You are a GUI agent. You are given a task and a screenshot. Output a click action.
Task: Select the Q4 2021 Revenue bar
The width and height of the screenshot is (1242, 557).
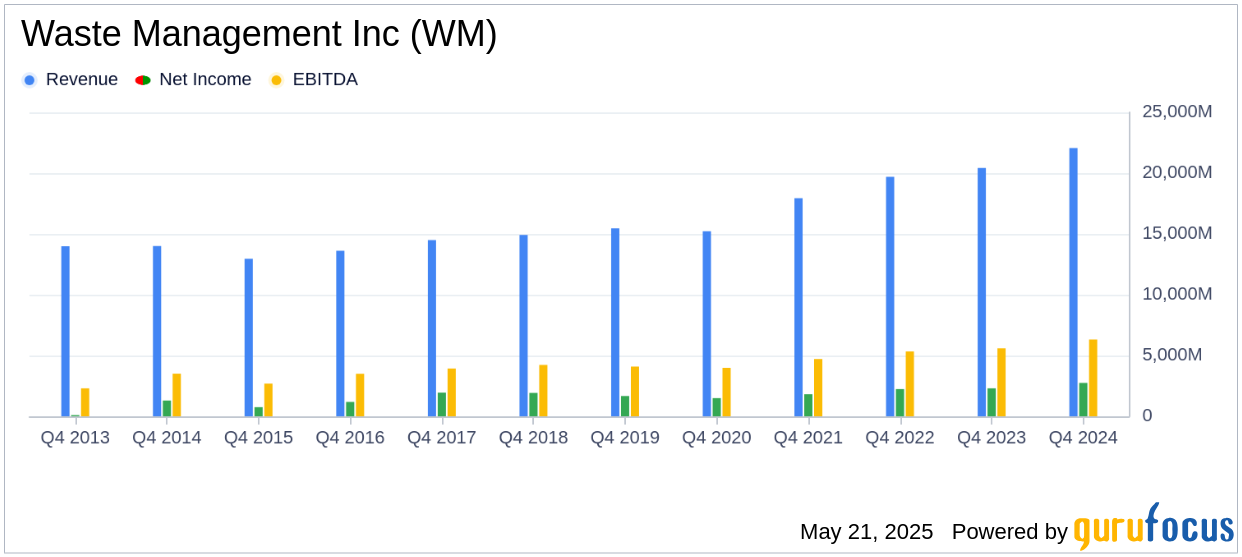click(799, 308)
